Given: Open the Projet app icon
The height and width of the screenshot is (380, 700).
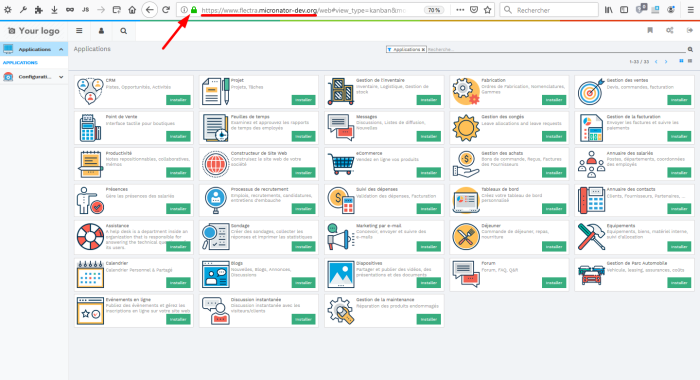Looking at the screenshot, I should (x=216, y=91).
